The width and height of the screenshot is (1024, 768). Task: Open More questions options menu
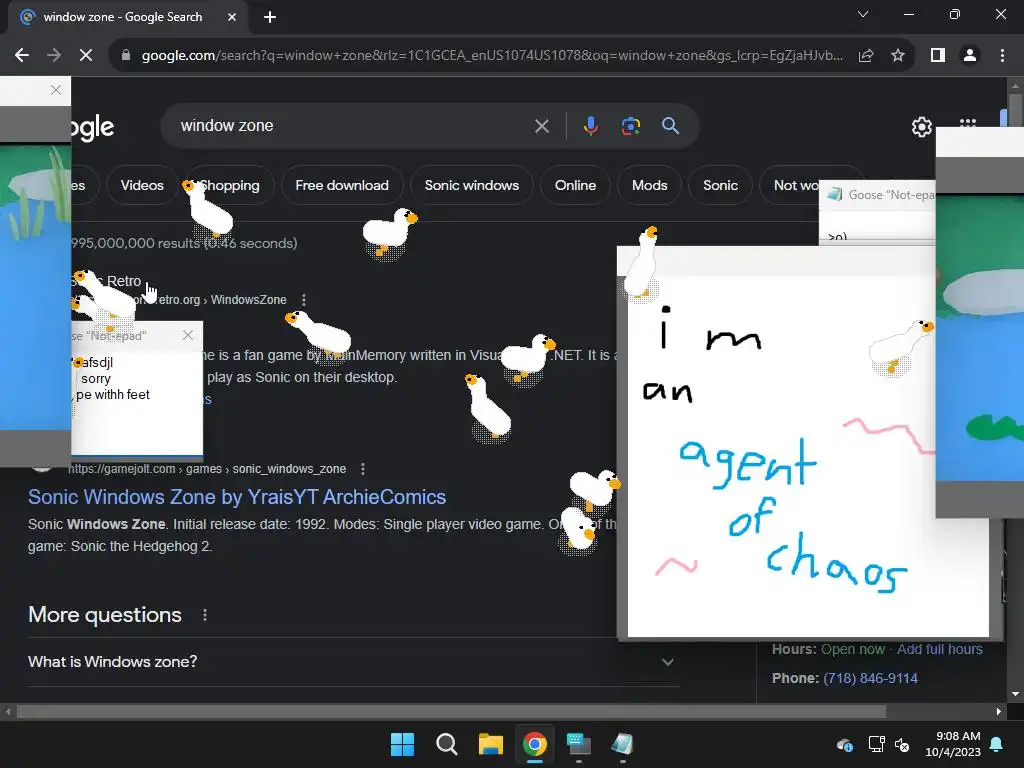204,615
